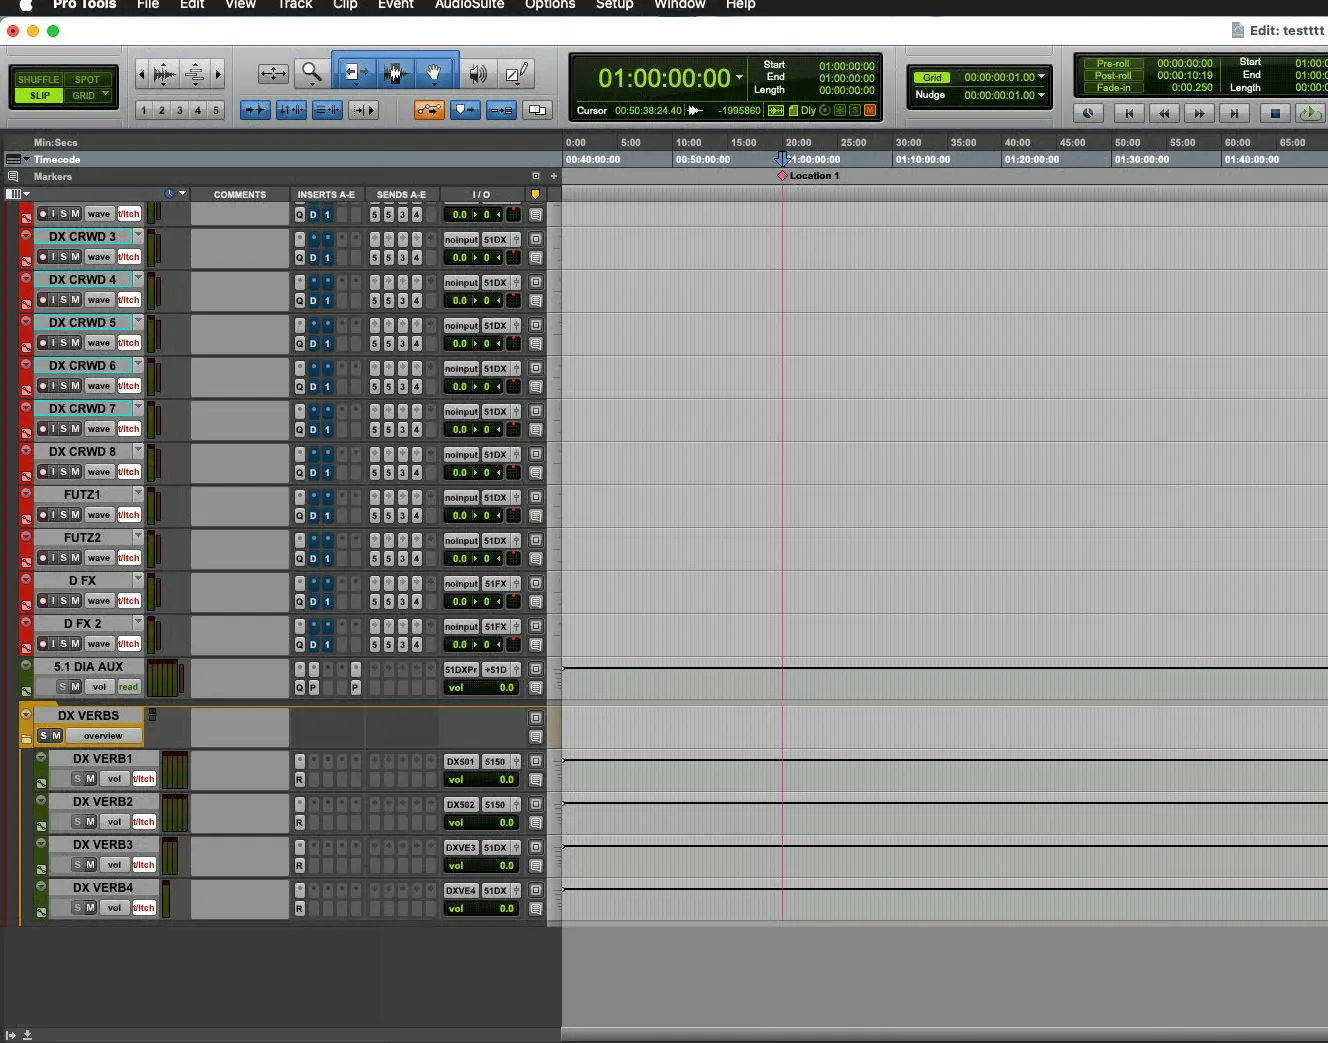Image resolution: width=1328 pixels, height=1043 pixels.
Task: Click the Online sync clock icon
Action: 1088,113
